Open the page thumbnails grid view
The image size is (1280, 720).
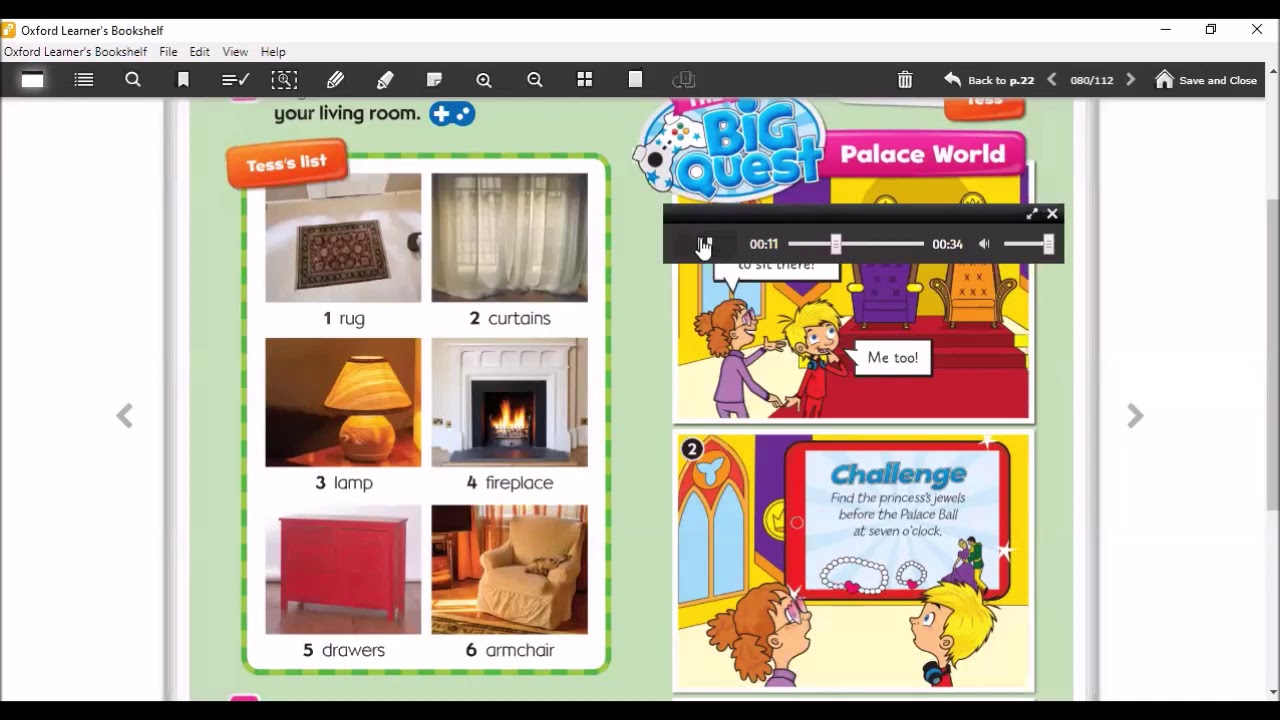[585, 80]
